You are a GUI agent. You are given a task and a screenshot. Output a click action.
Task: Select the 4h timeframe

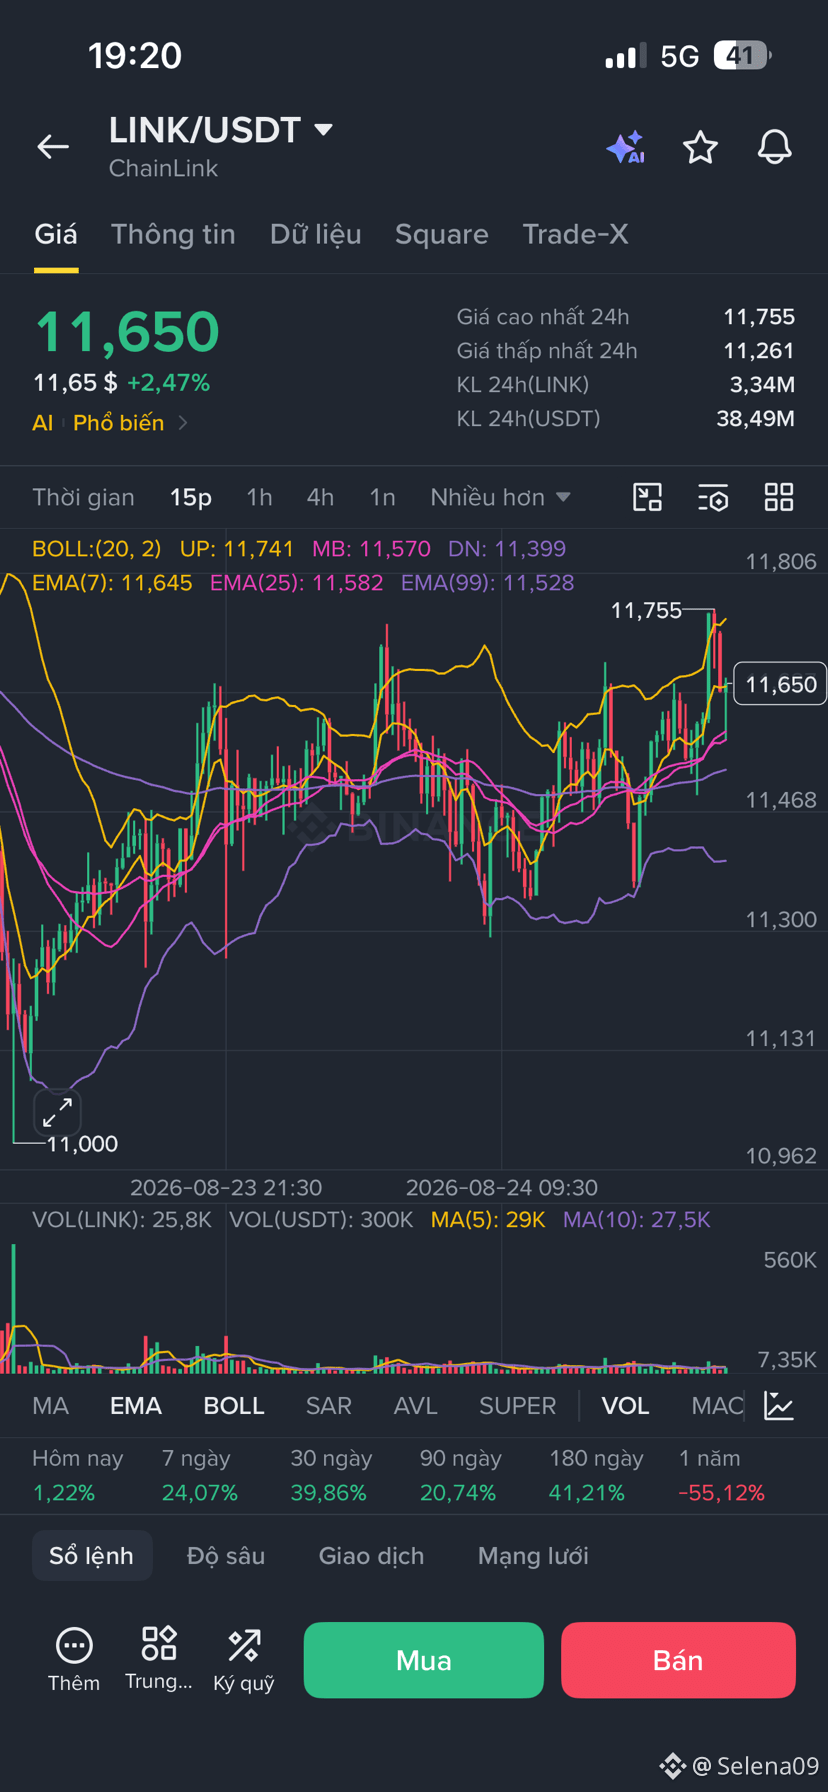coord(320,497)
